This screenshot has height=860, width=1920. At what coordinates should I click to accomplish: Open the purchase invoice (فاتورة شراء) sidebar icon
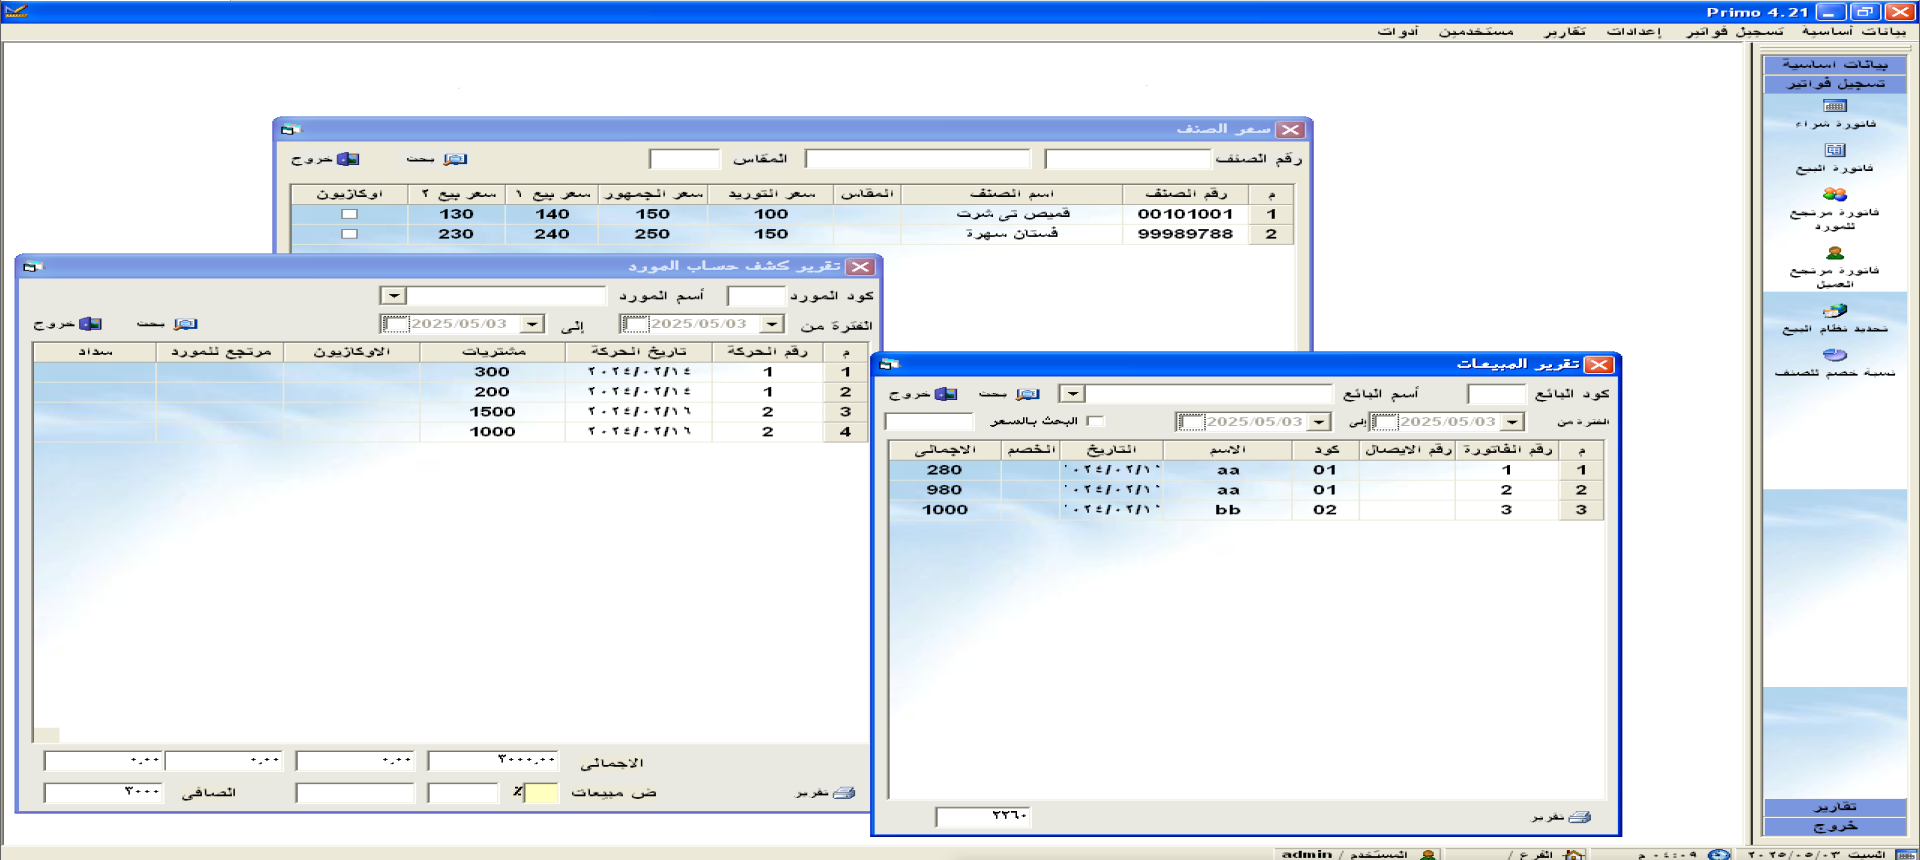pos(1834,106)
